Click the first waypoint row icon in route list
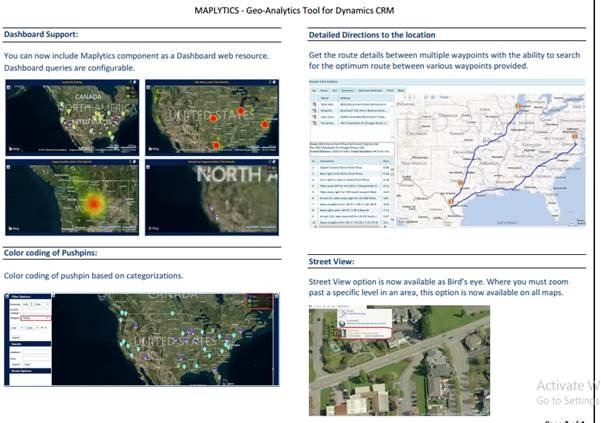The image size is (601, 423). point(316,103)
